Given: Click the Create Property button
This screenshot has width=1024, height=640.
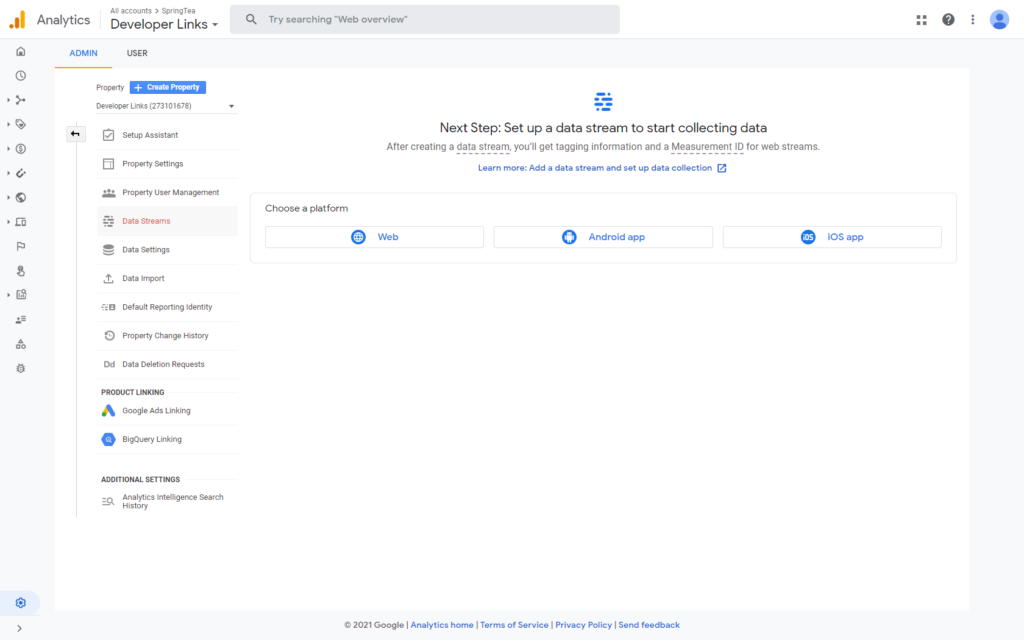Looking at the screenshot, I should point(167,87).
